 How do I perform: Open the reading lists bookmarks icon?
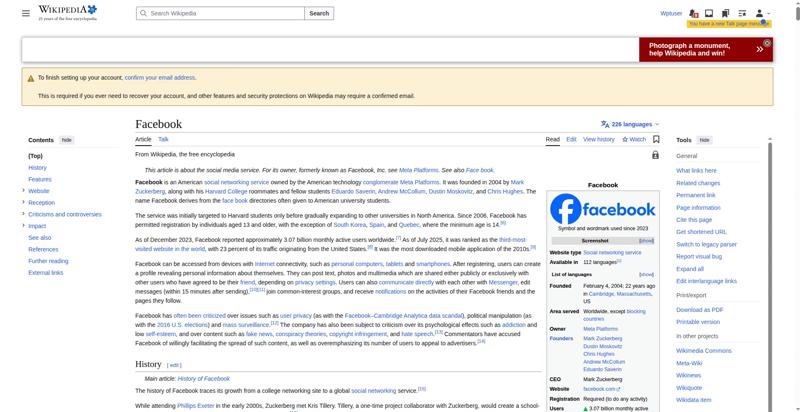click(726, 13)
